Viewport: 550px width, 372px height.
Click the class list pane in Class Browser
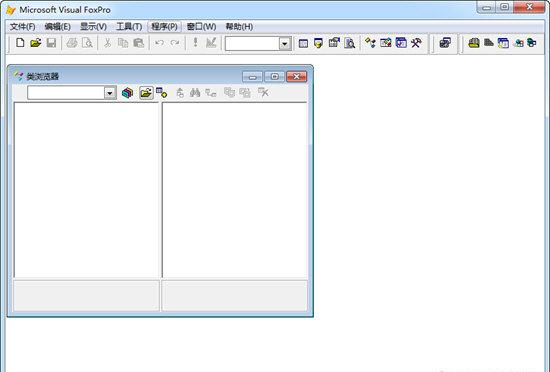click(87, 190)
